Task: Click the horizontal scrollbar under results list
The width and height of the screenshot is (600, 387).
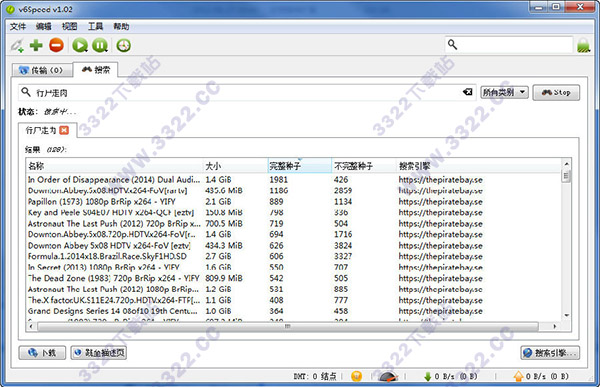Action: [x=288, y=327]
